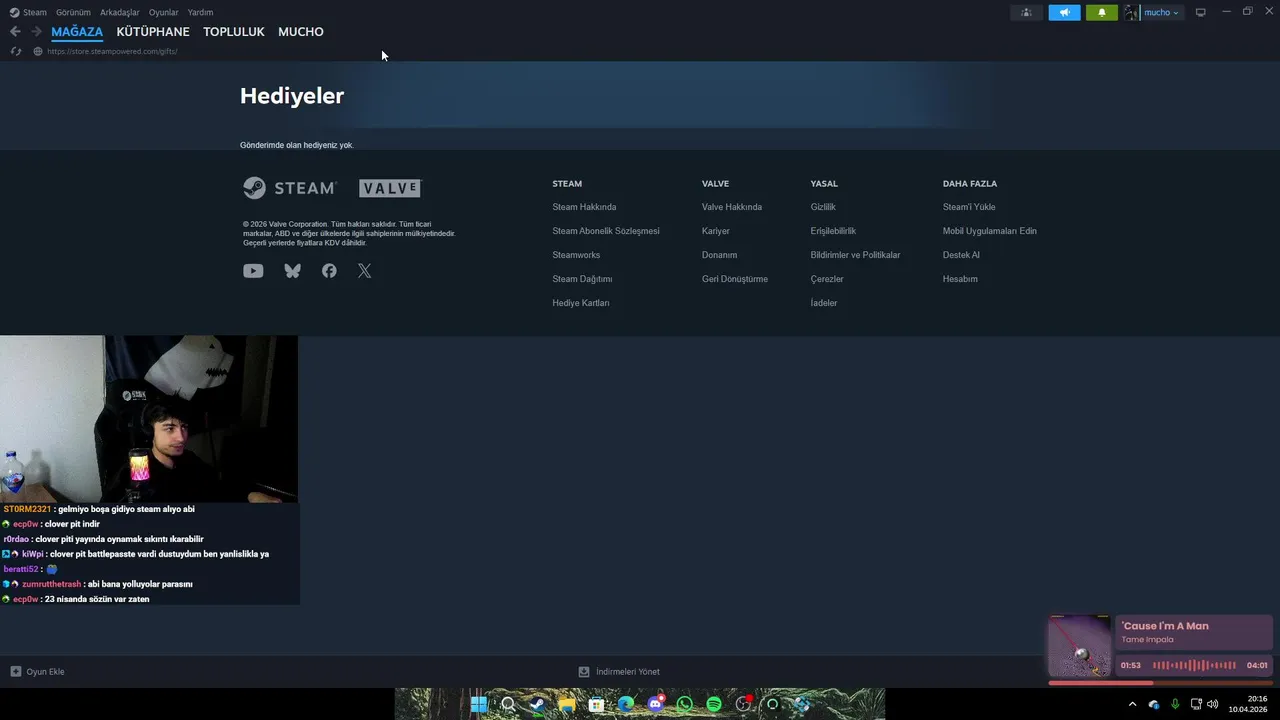Open the İadeler link
Viewport: 1280px width, 720px height.
tap(824, 303)
